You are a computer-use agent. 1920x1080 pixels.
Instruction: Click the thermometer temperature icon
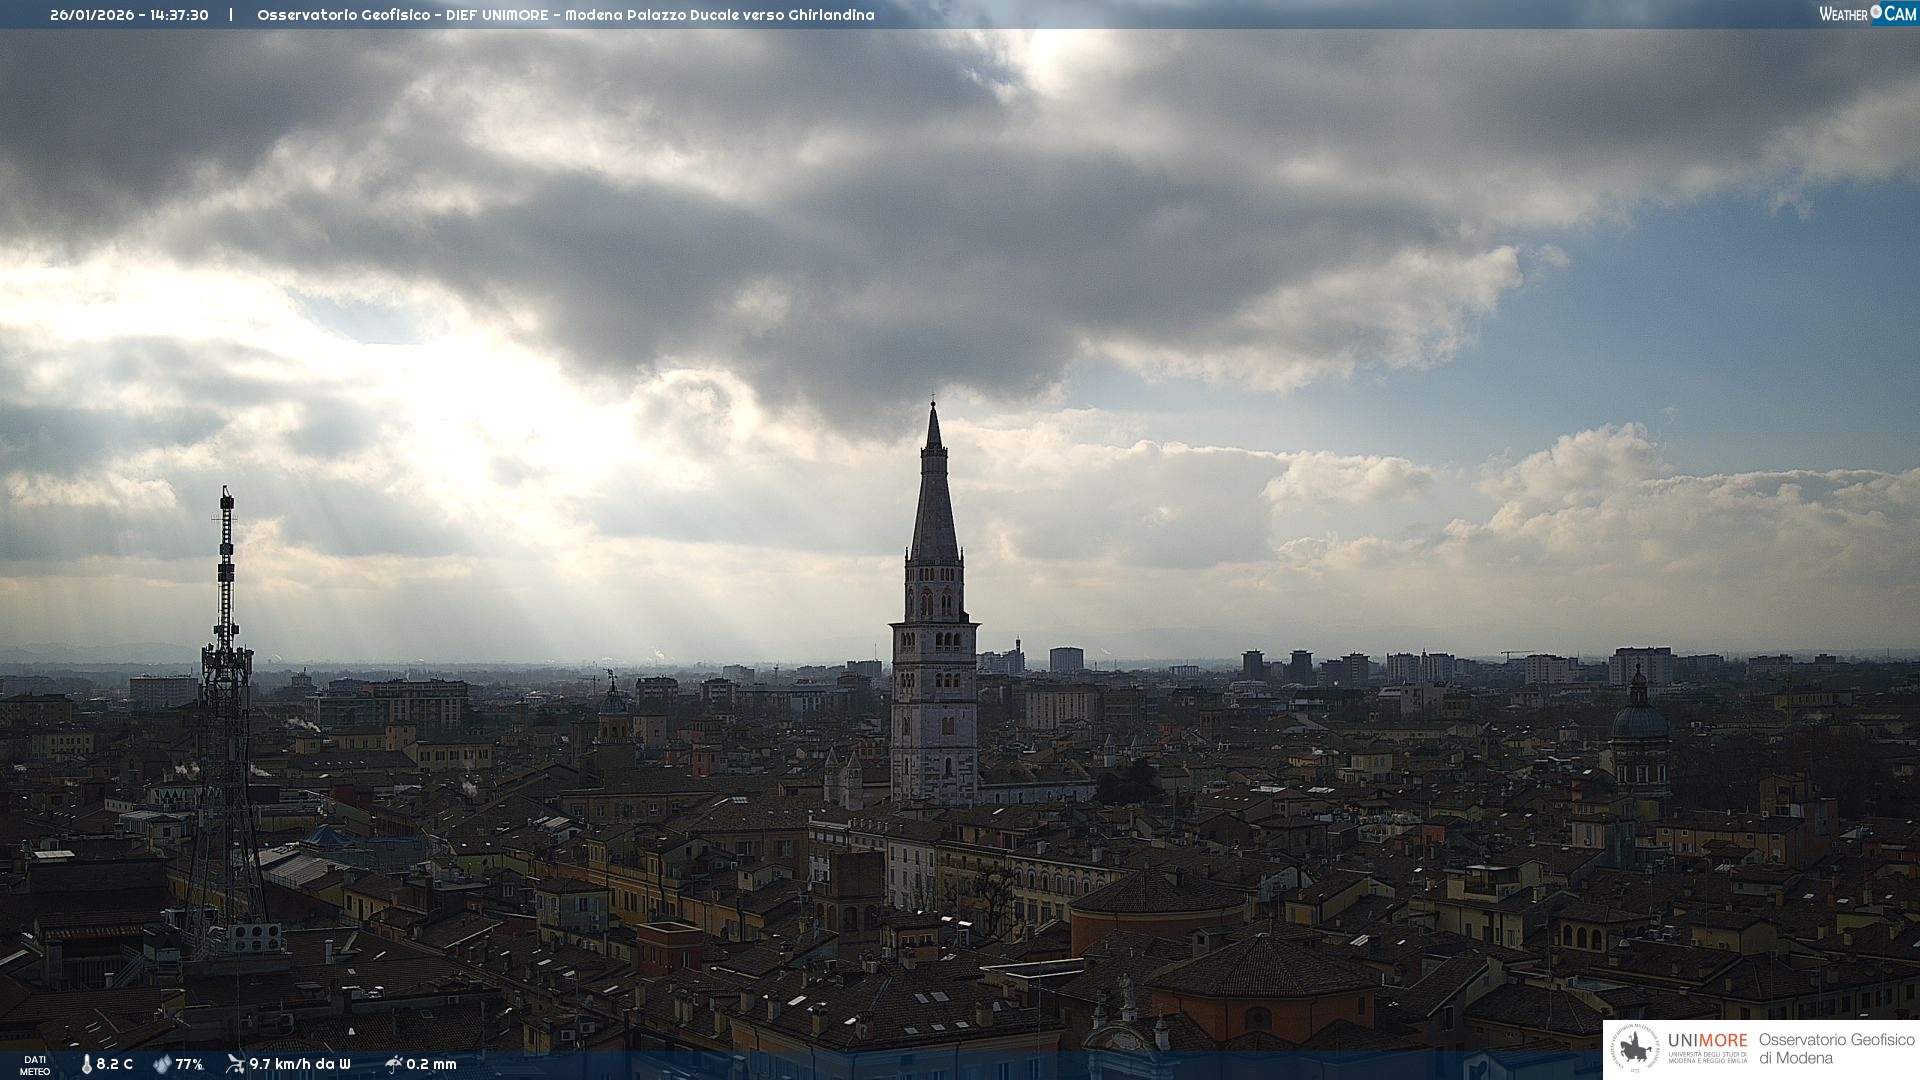(87, 1064)
